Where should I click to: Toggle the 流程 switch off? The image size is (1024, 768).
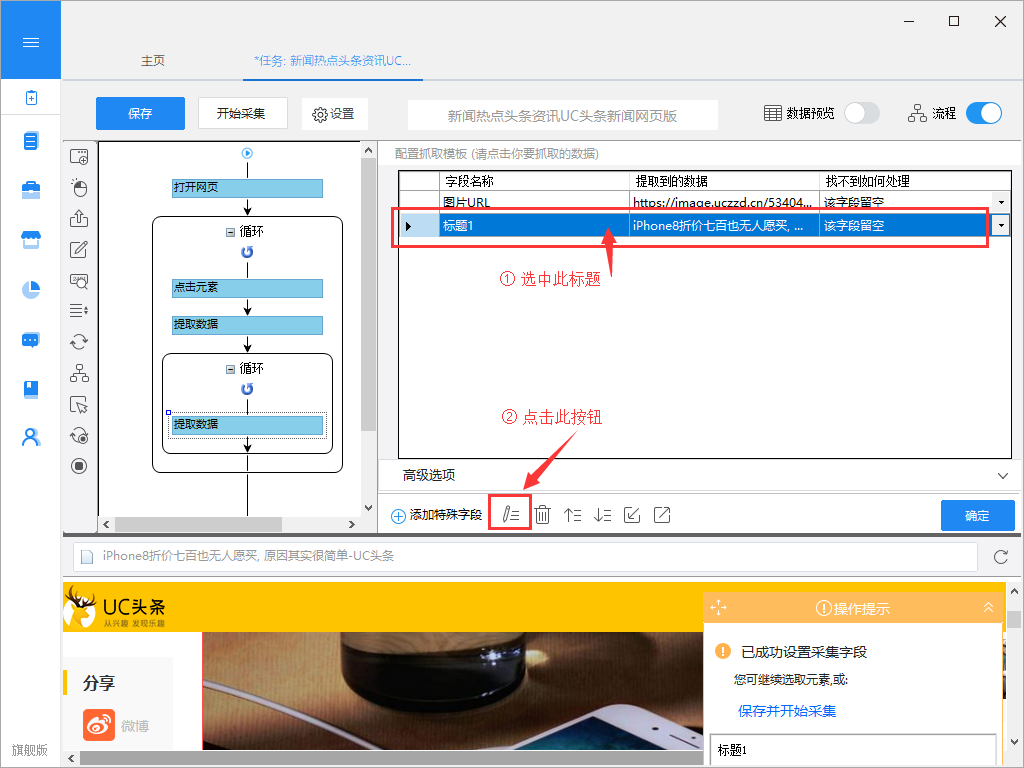[x=983, y=113]
